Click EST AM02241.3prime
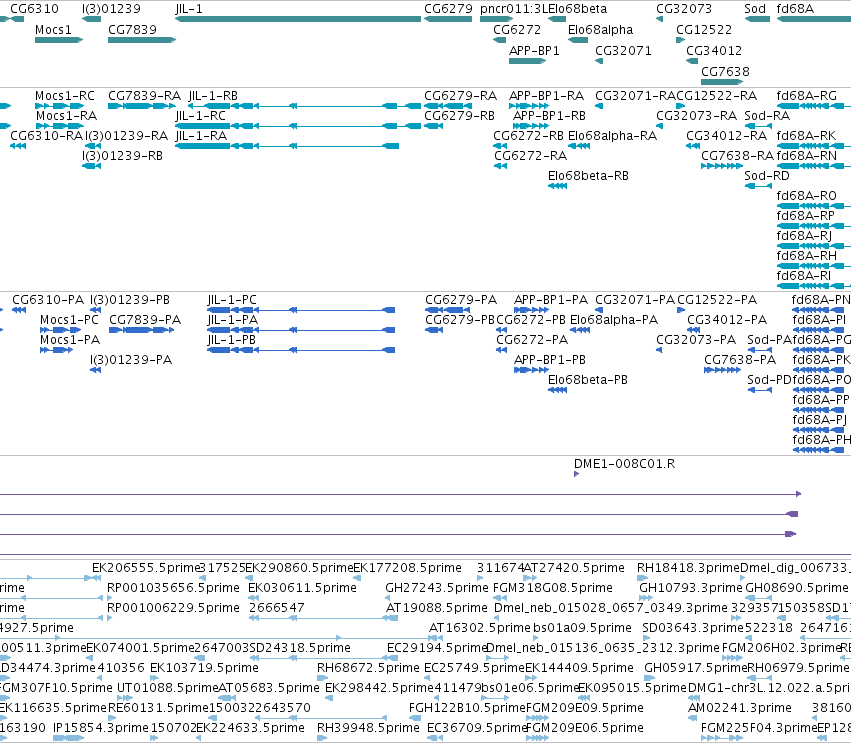The width and height of the screenshot is (851, 743). click(739, 708)
